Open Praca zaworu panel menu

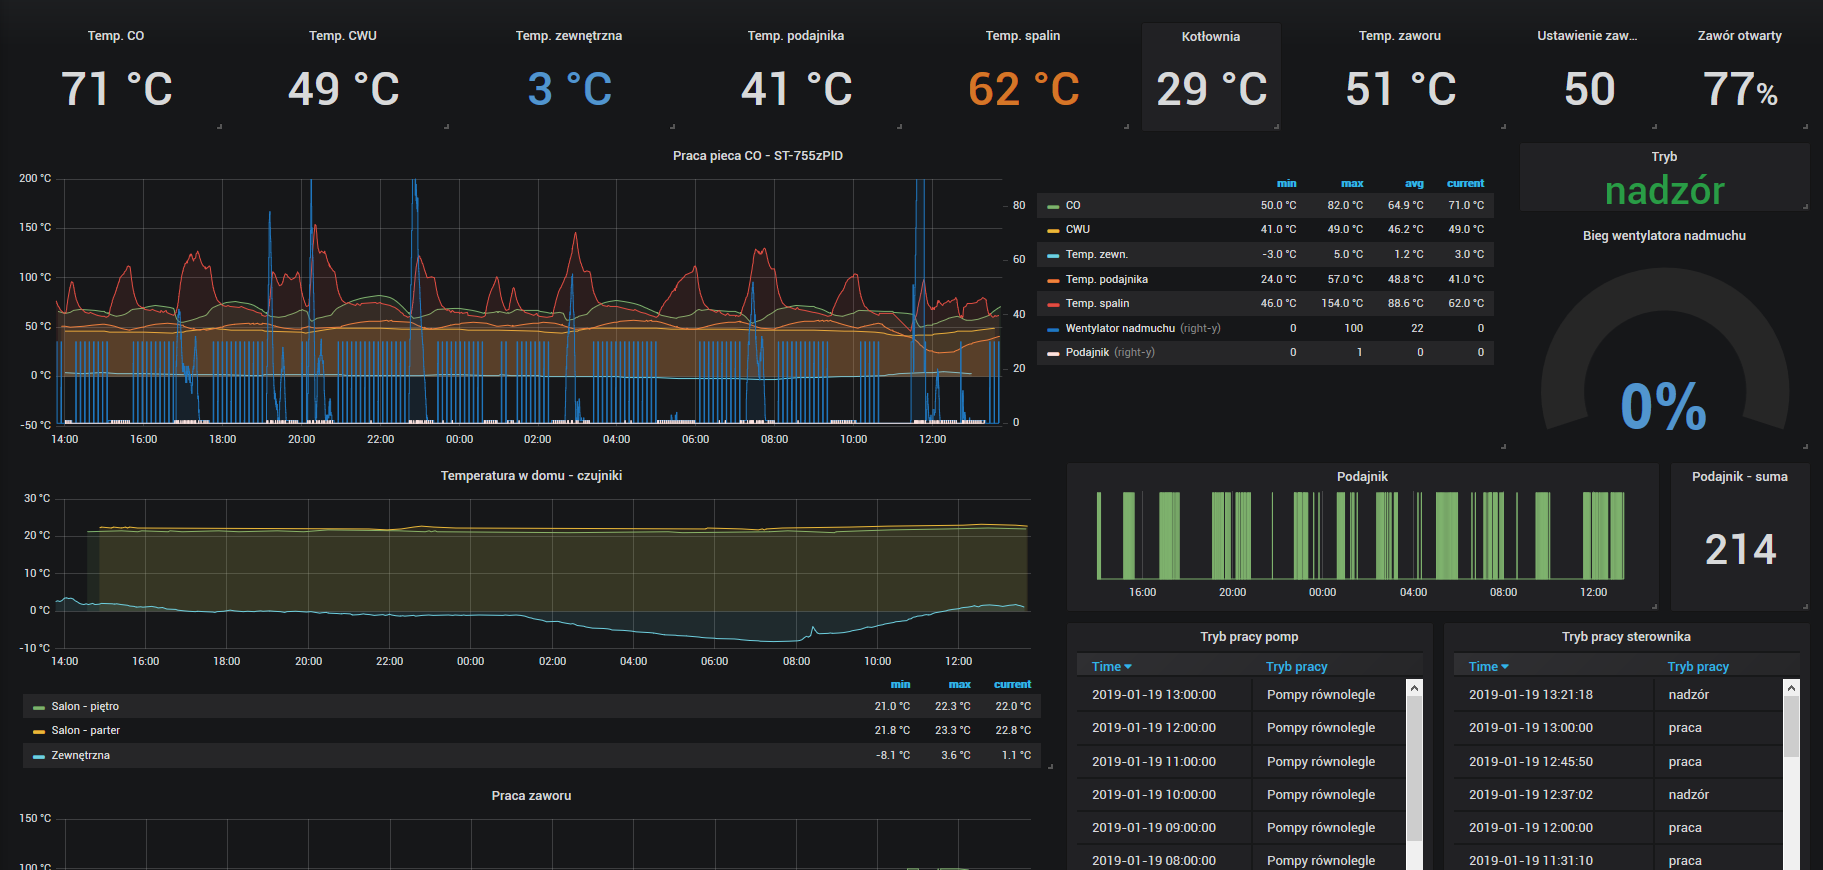531,796
